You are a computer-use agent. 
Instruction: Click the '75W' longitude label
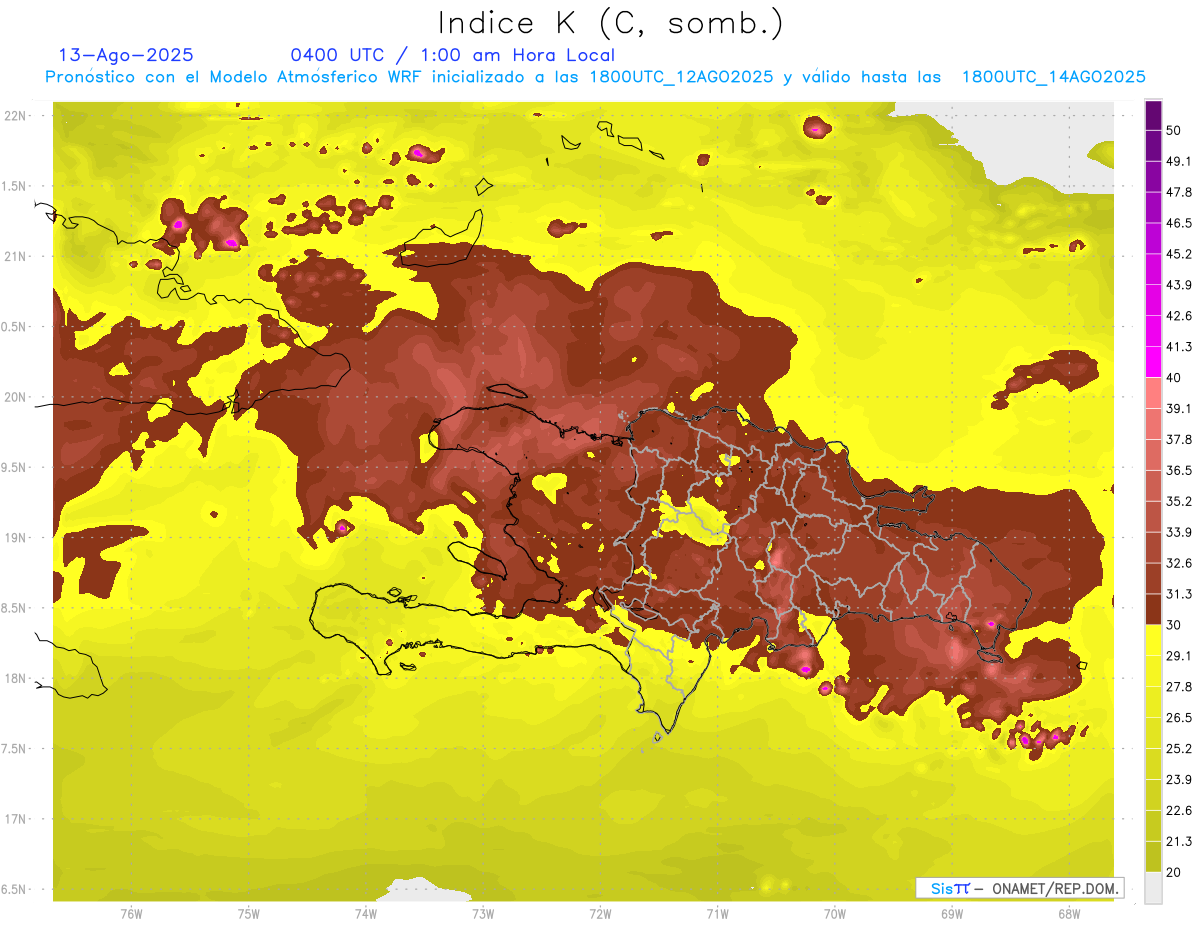point(249,912)
